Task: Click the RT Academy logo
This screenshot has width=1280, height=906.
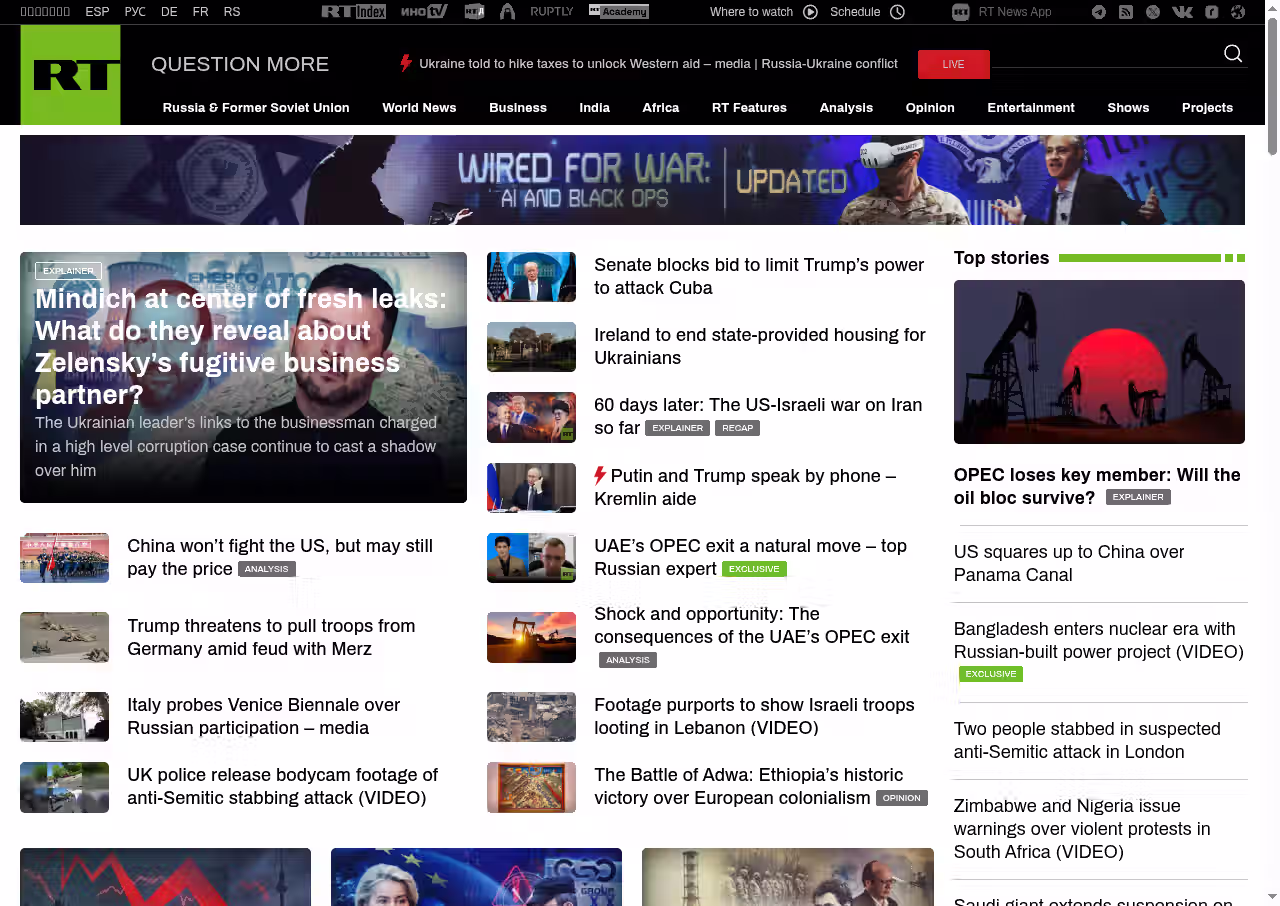Action: click(x=618, y=12)
